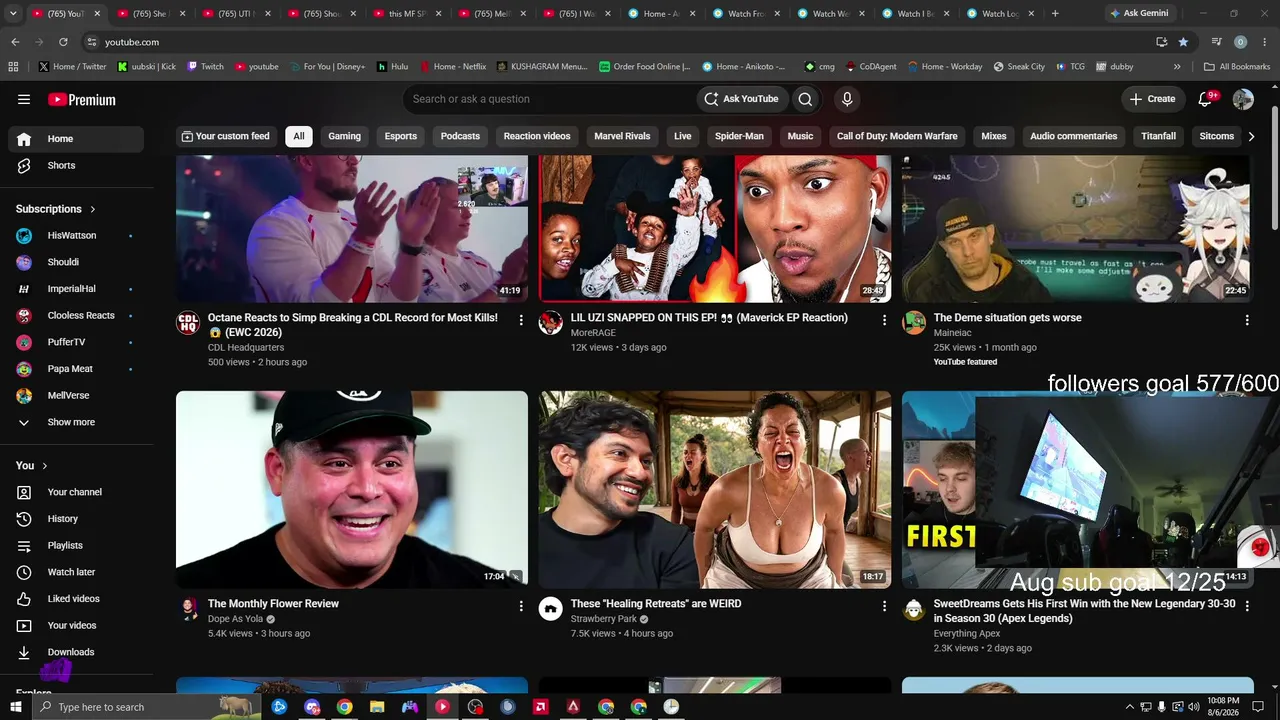
Task: Open CDL Headquarters channel avatar
Action: (x=188, y=322)
